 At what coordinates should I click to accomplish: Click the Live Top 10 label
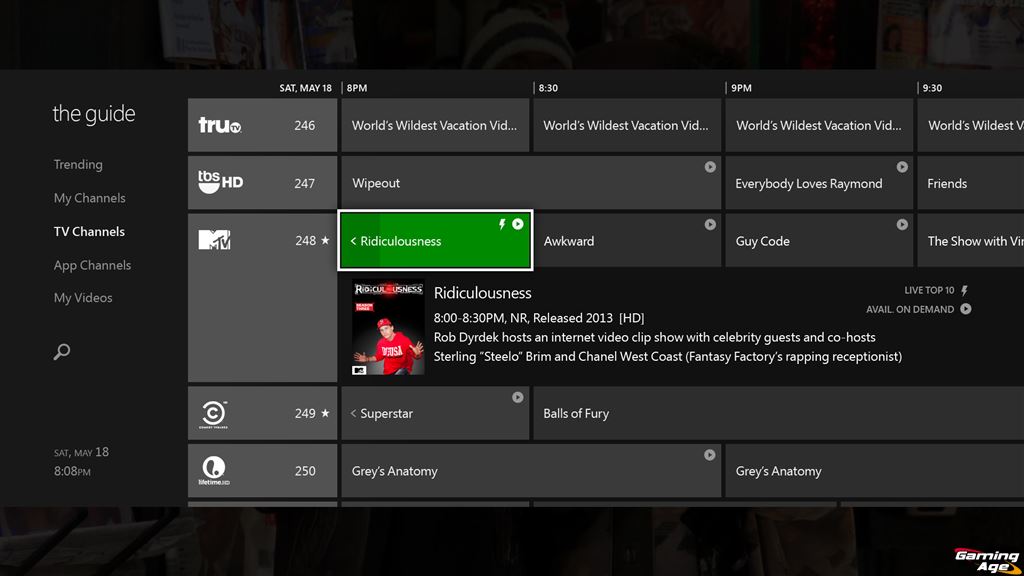pyautogui.click(x=929, y=290)
